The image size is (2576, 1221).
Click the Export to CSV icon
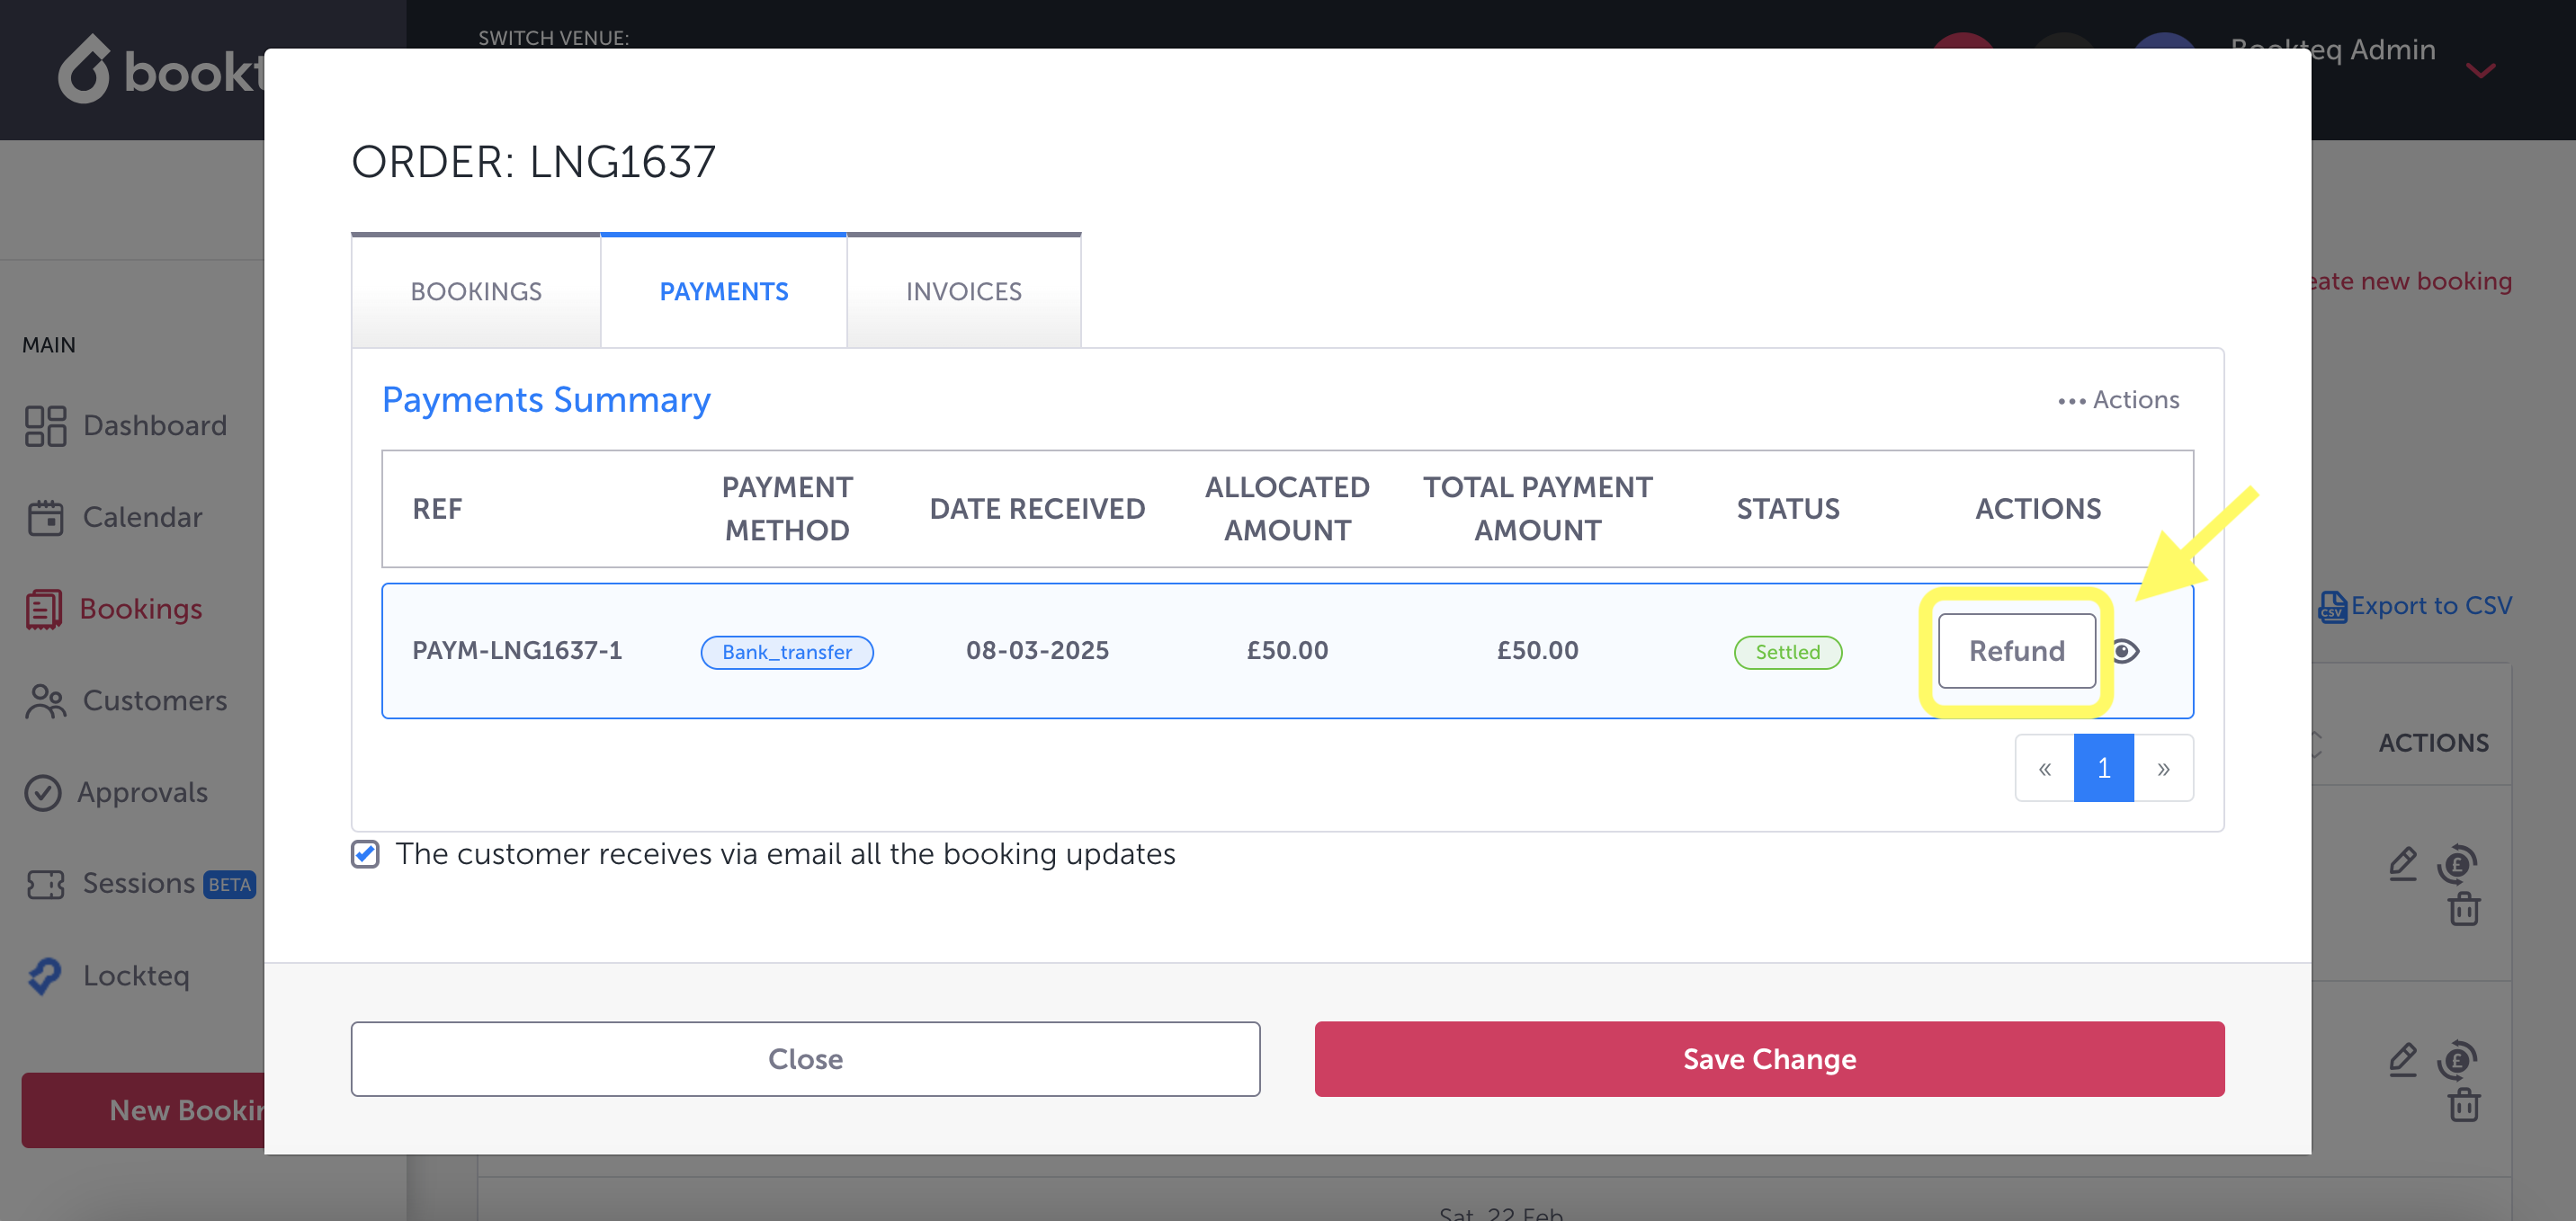pos(2332,606)
